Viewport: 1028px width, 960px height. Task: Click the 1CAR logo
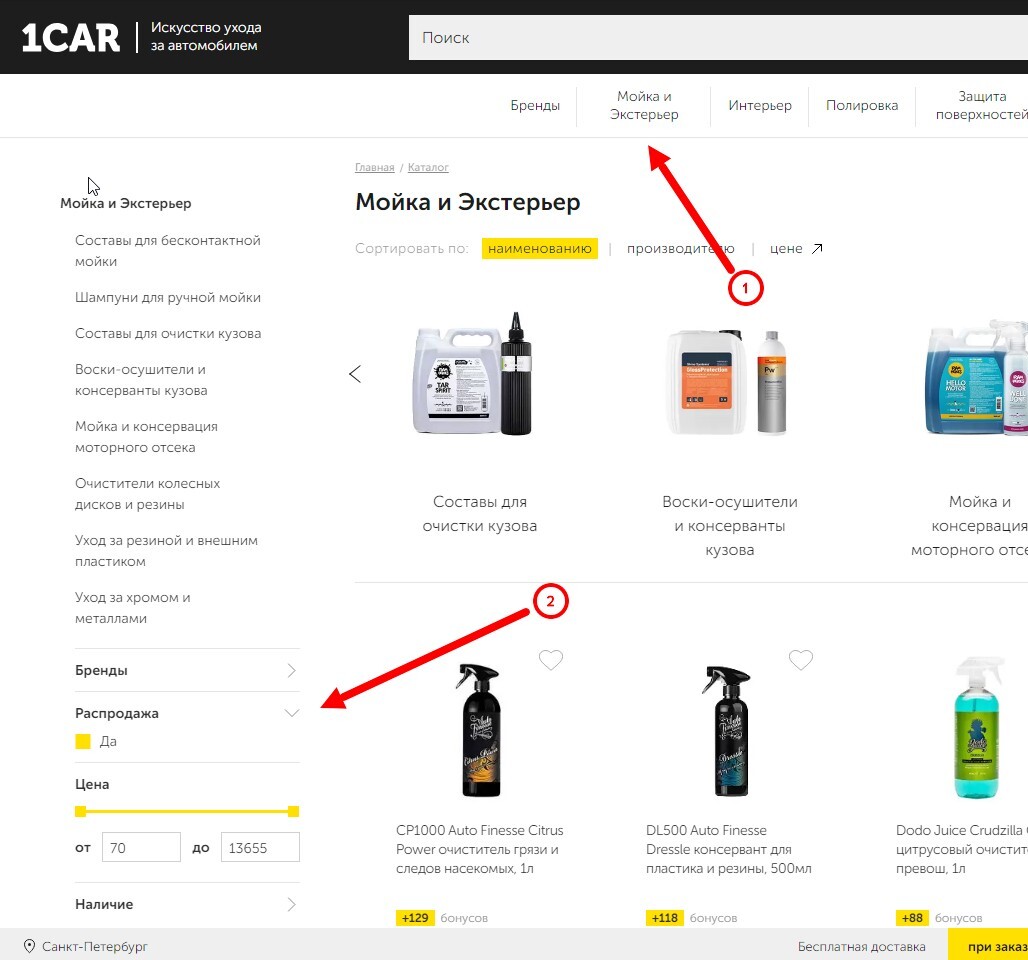coord(71,37)
